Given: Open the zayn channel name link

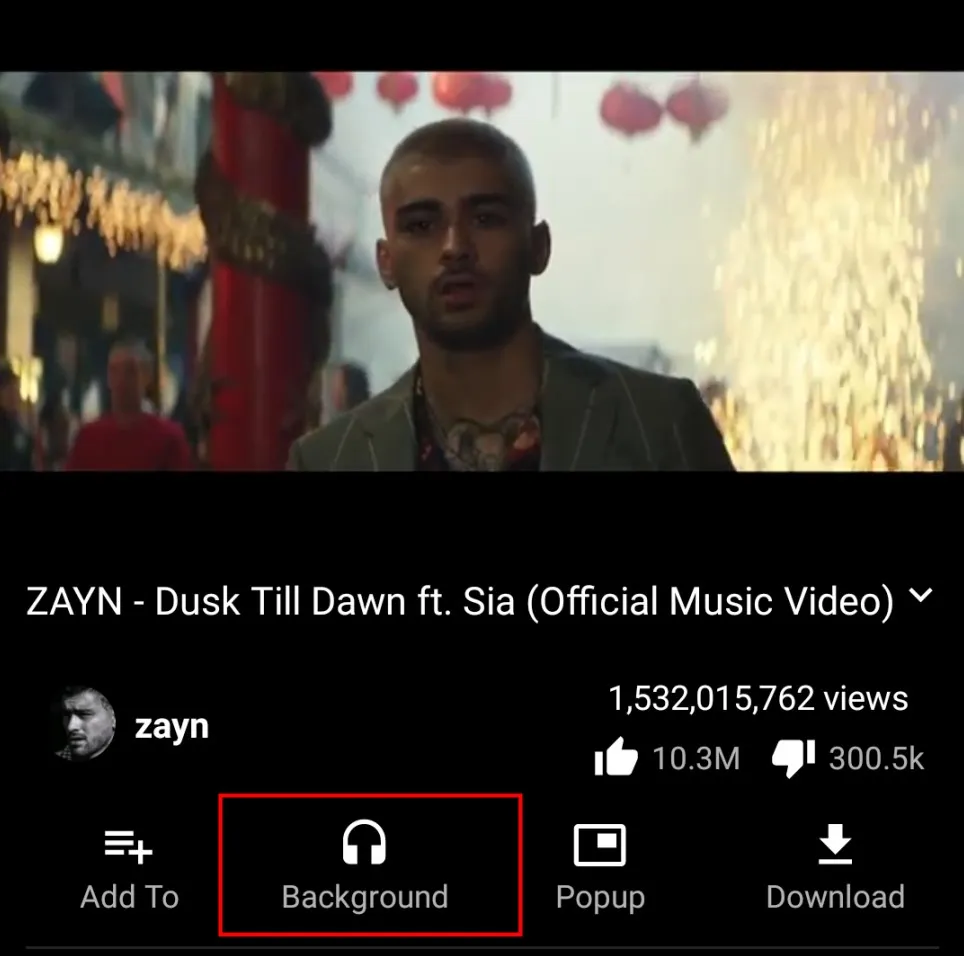Looking at the screenshot, I should (172, 727).
